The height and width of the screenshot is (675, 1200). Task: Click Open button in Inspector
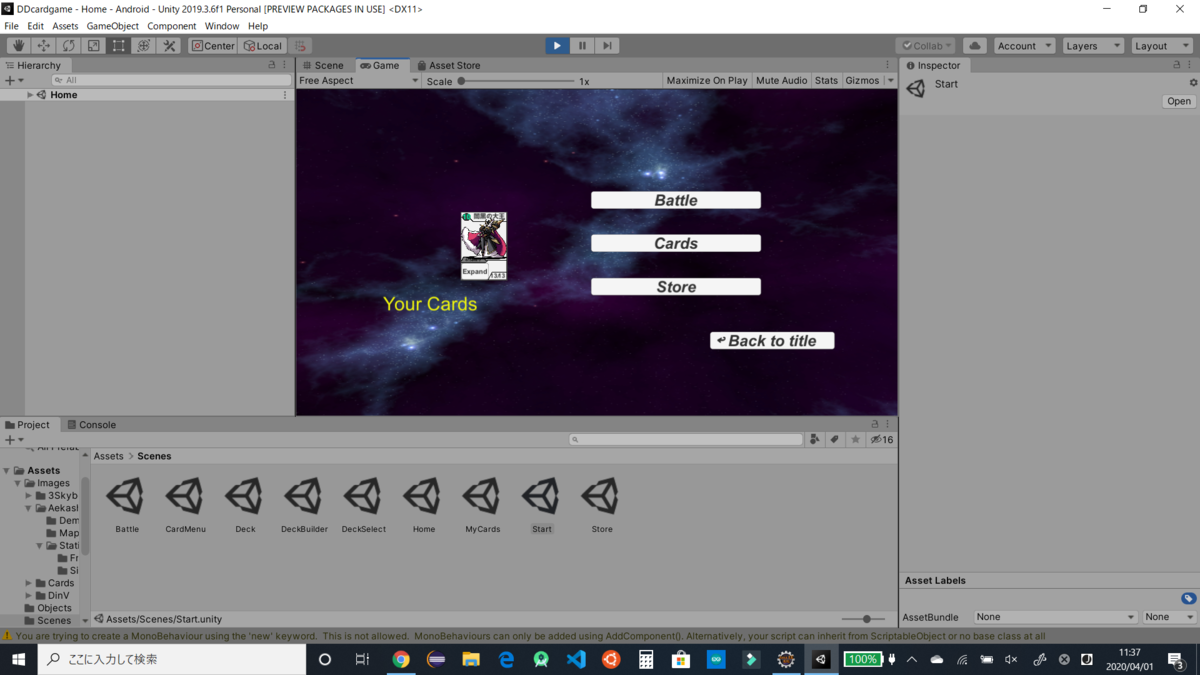coord(1179,101)
